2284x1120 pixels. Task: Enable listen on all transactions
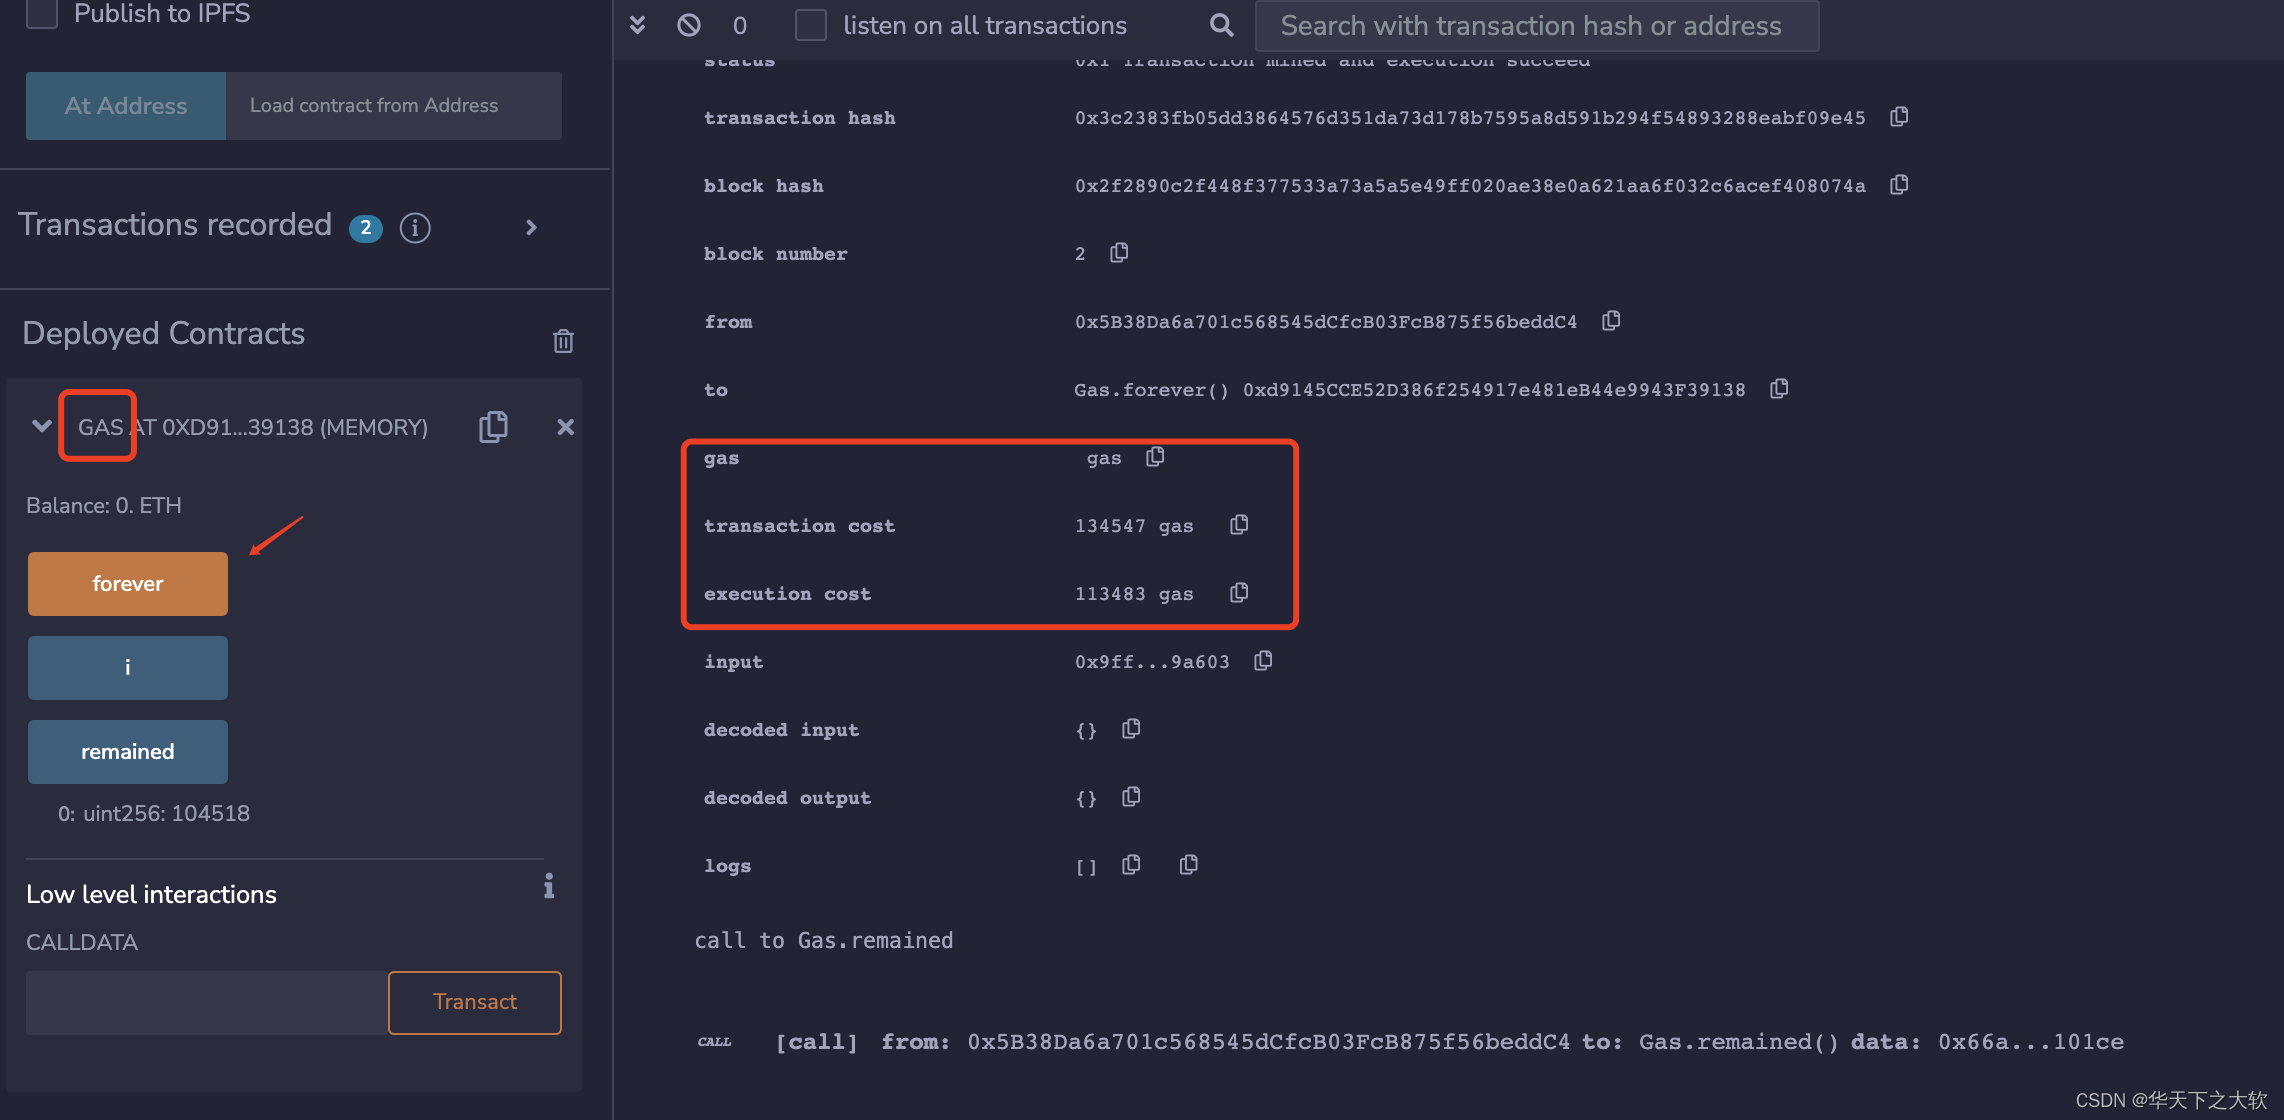pyautogui.click(x=811, y=25)
